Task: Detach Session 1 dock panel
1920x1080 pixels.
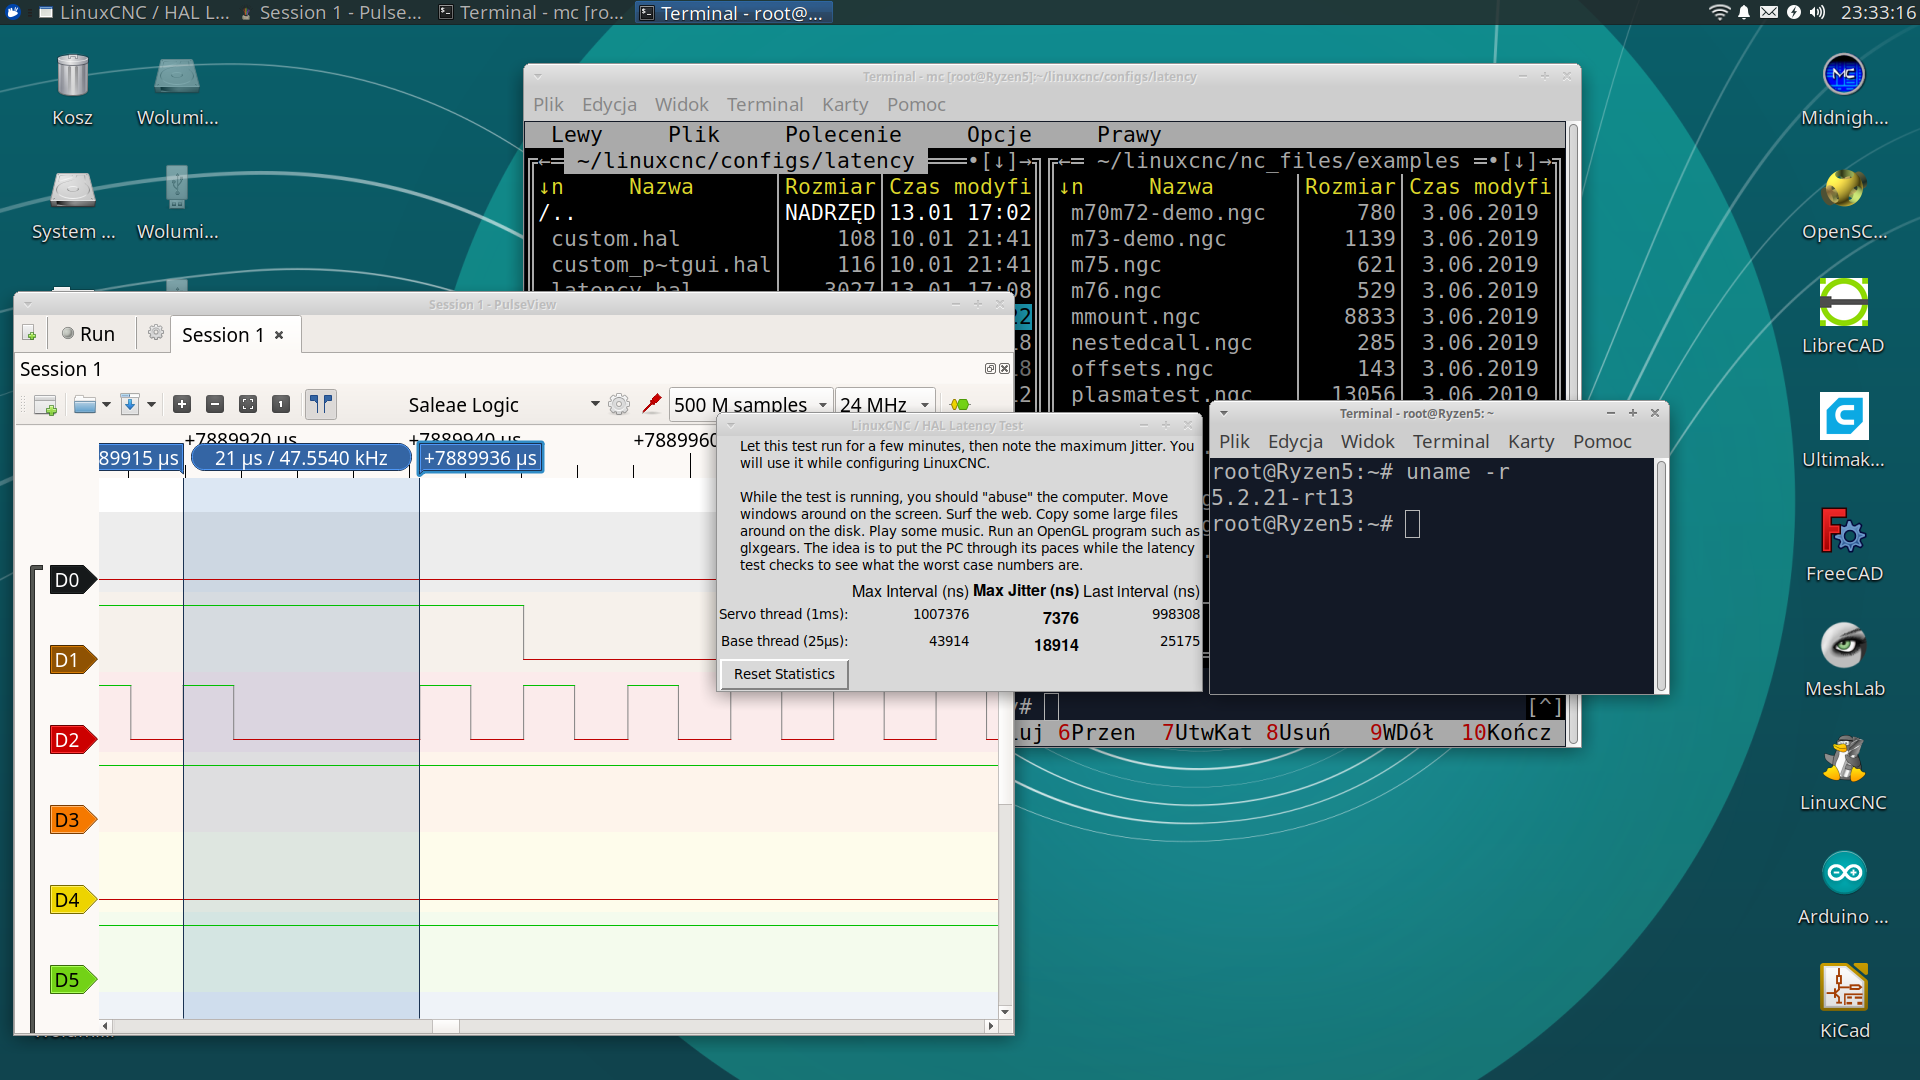Action: tap(990, 369)
